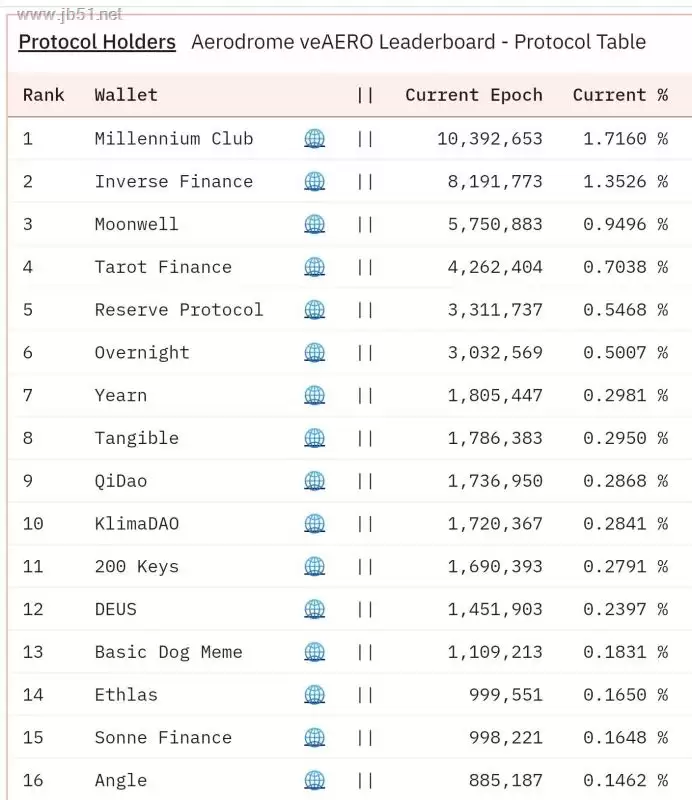Viewport: 692px width, 800px height.
Task: Open Tarot Finance globe icon
Action: [x=314, y=267]
